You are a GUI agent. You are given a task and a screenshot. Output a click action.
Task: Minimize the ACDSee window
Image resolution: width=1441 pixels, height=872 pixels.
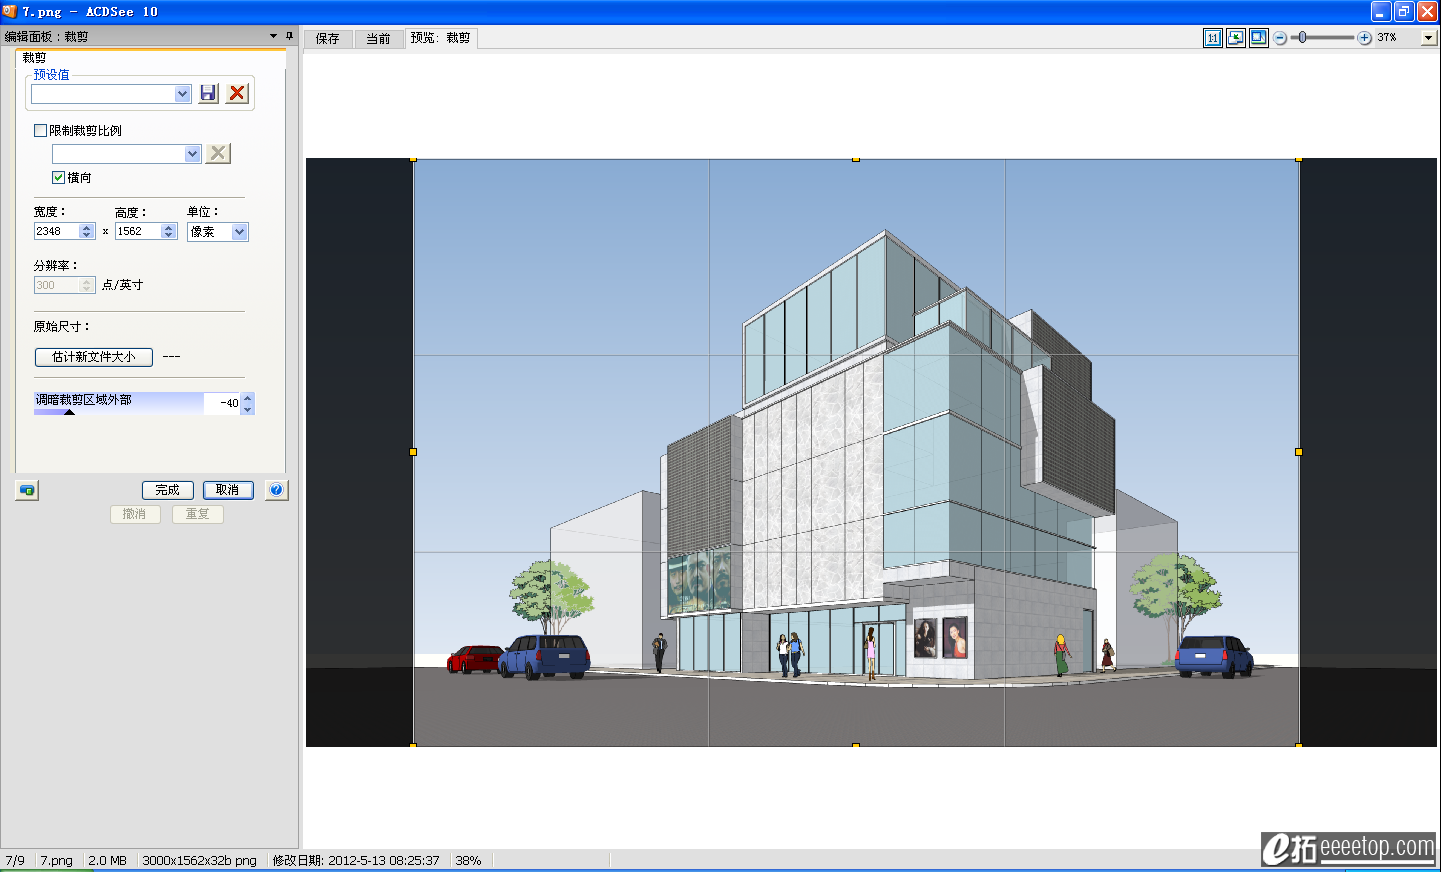tap(1381, 12)
